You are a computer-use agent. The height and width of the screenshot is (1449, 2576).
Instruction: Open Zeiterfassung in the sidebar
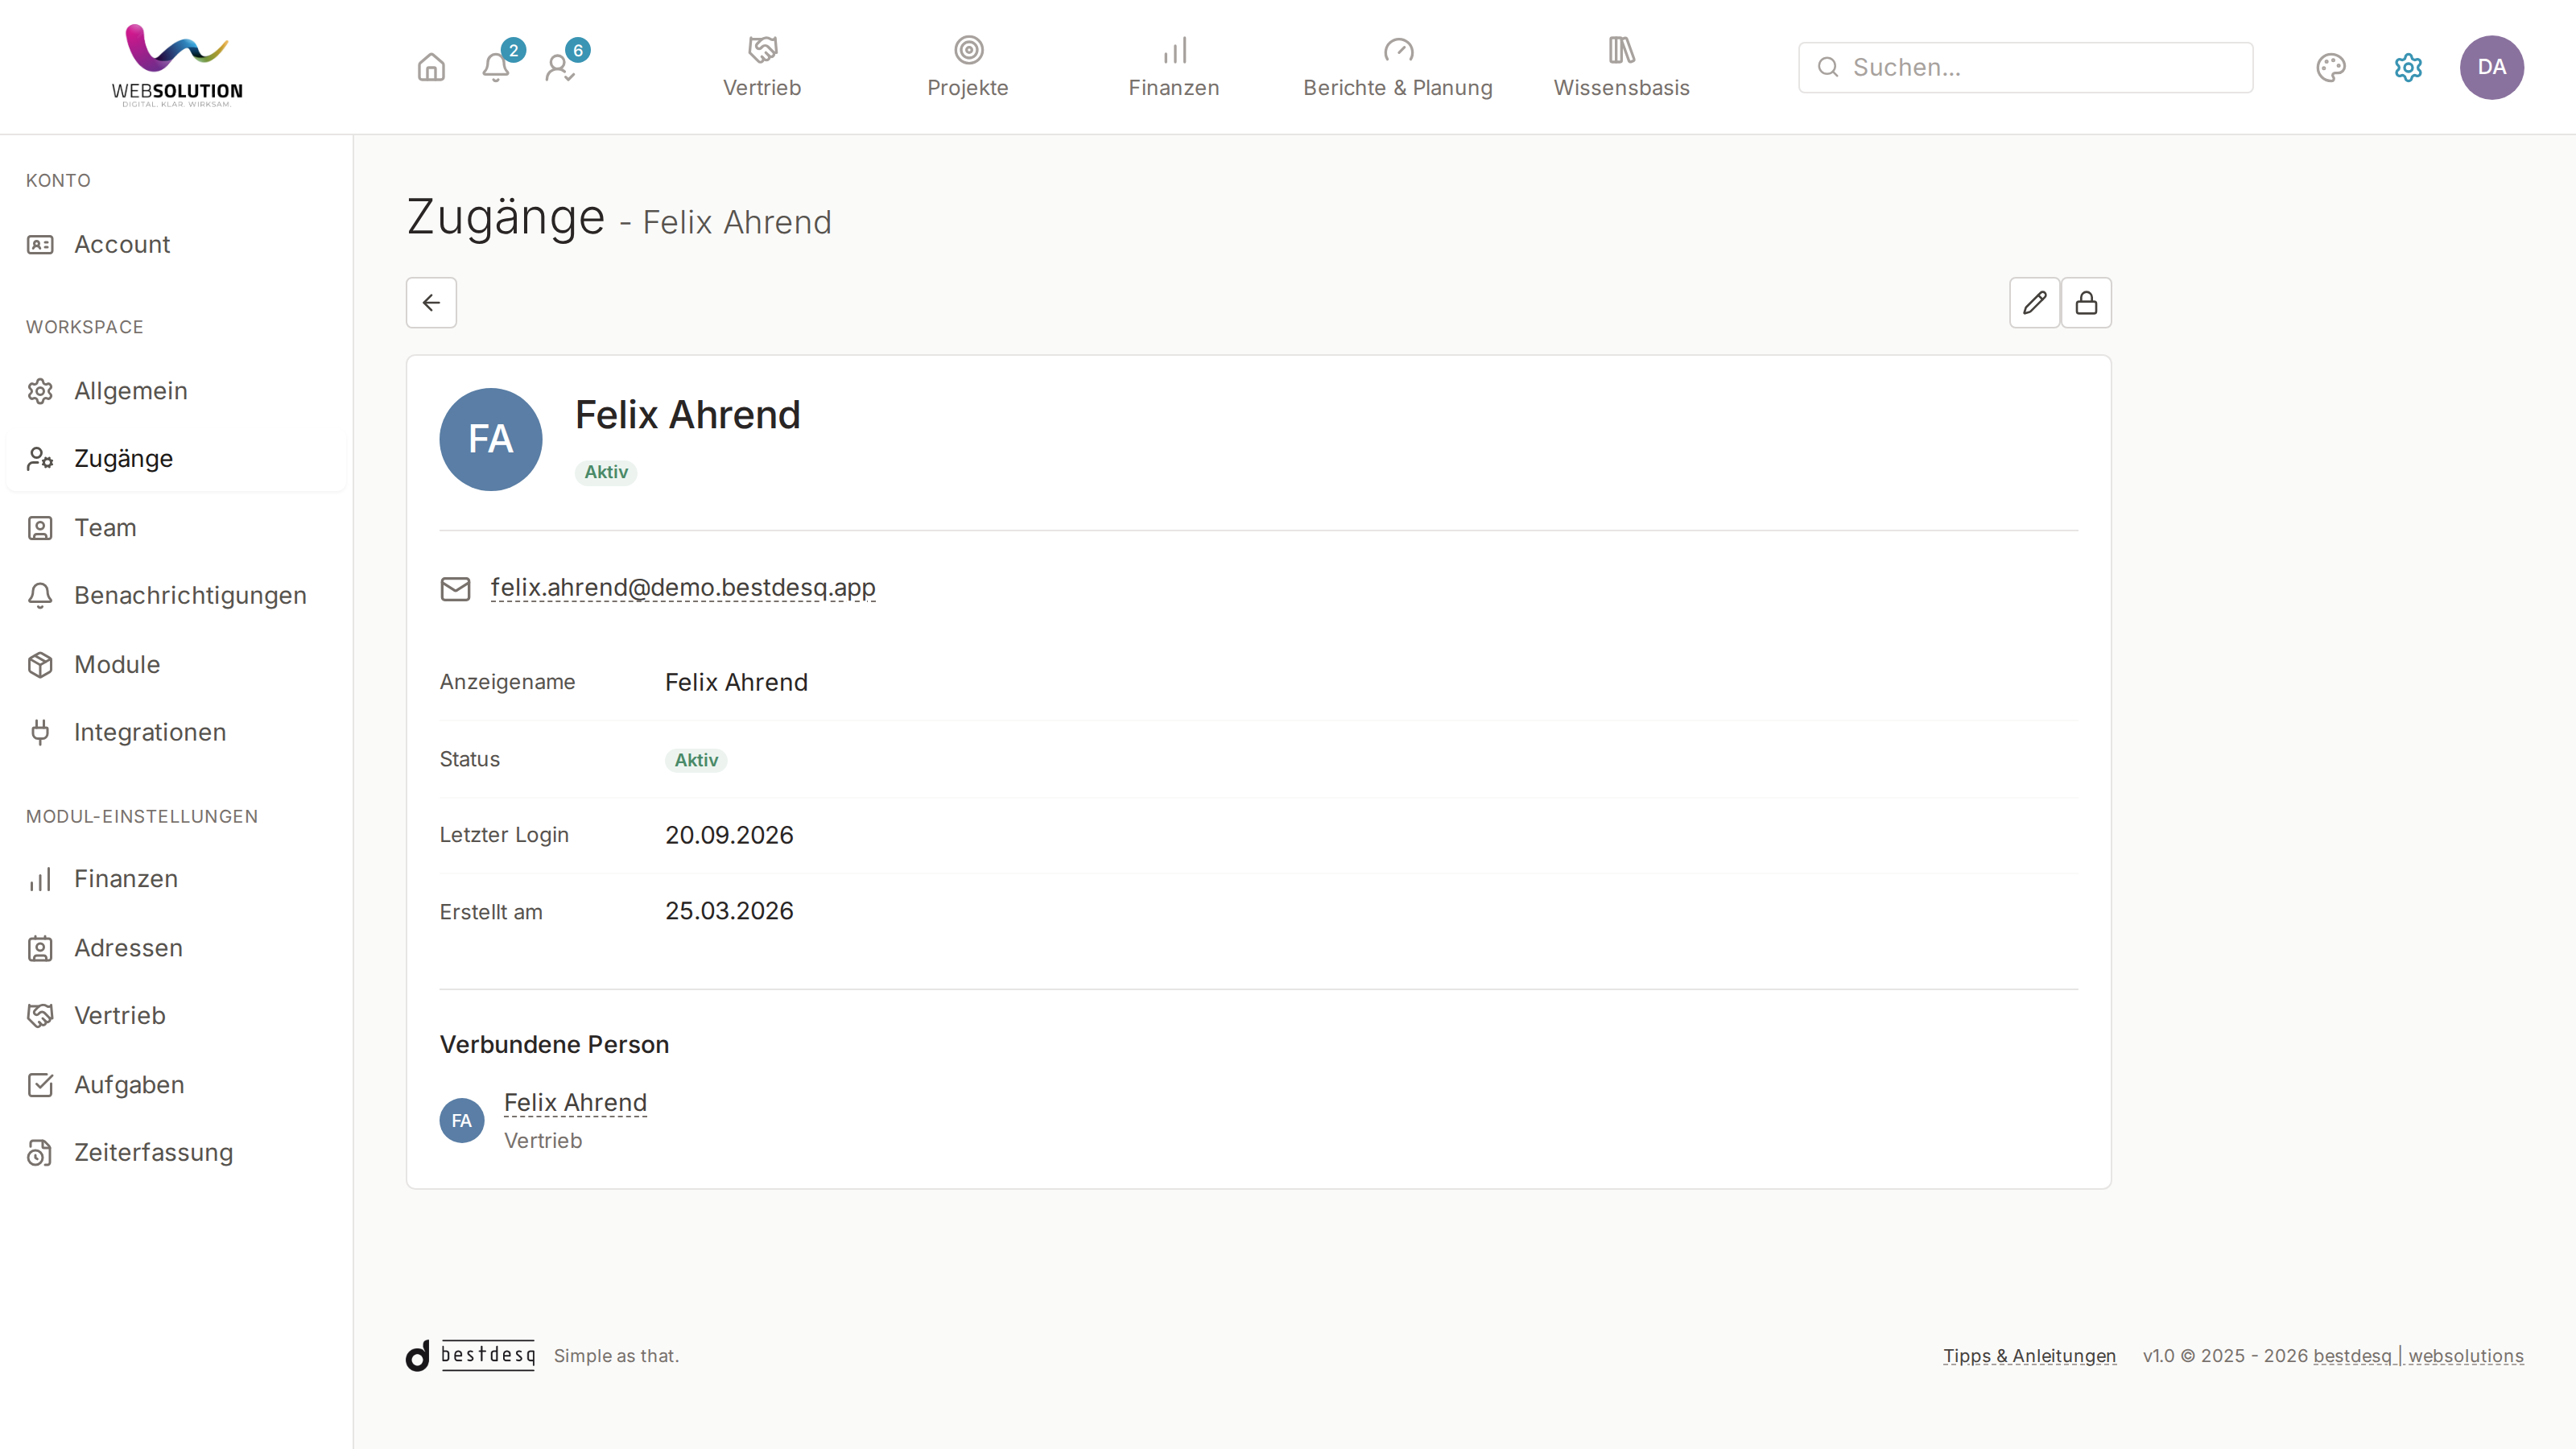tap(177, 1152)
